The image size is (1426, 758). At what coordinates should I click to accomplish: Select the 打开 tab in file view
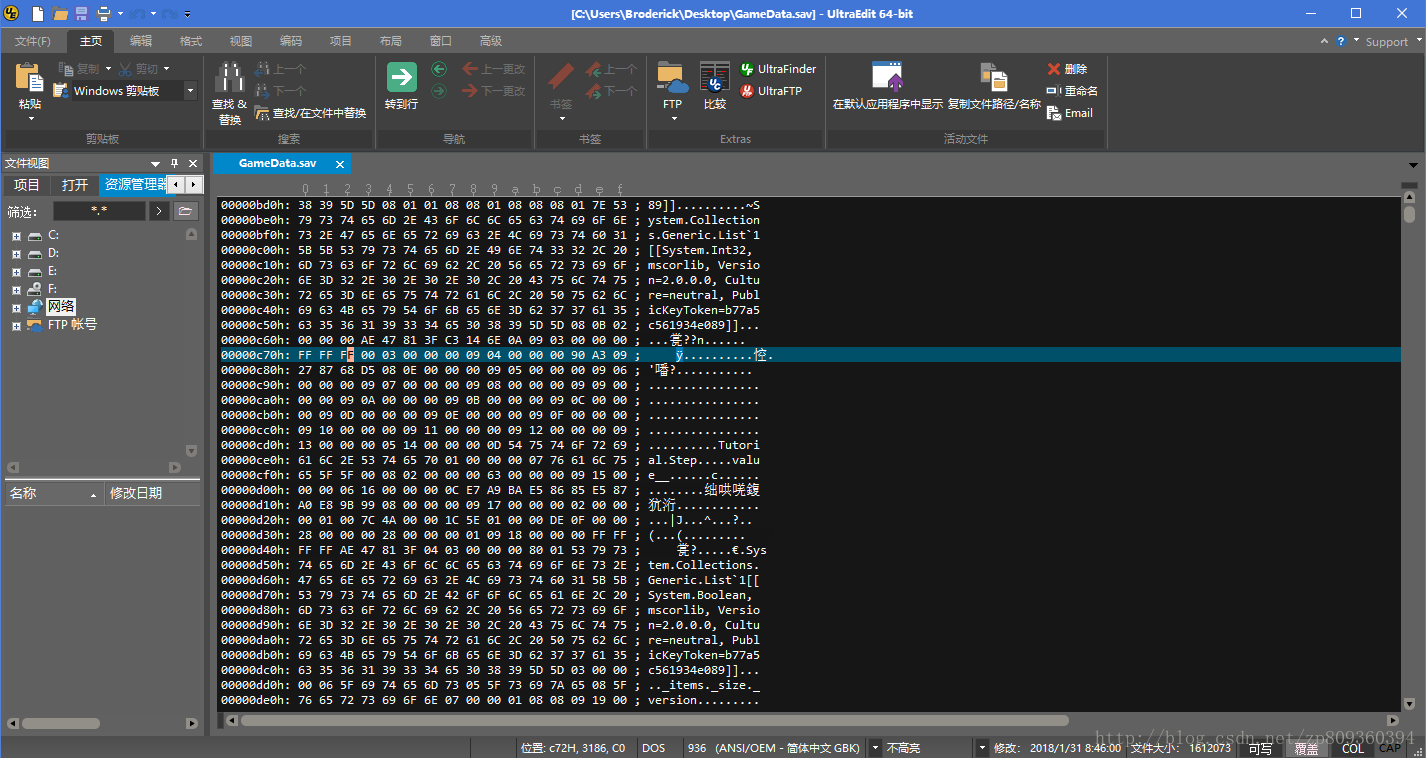75,185
